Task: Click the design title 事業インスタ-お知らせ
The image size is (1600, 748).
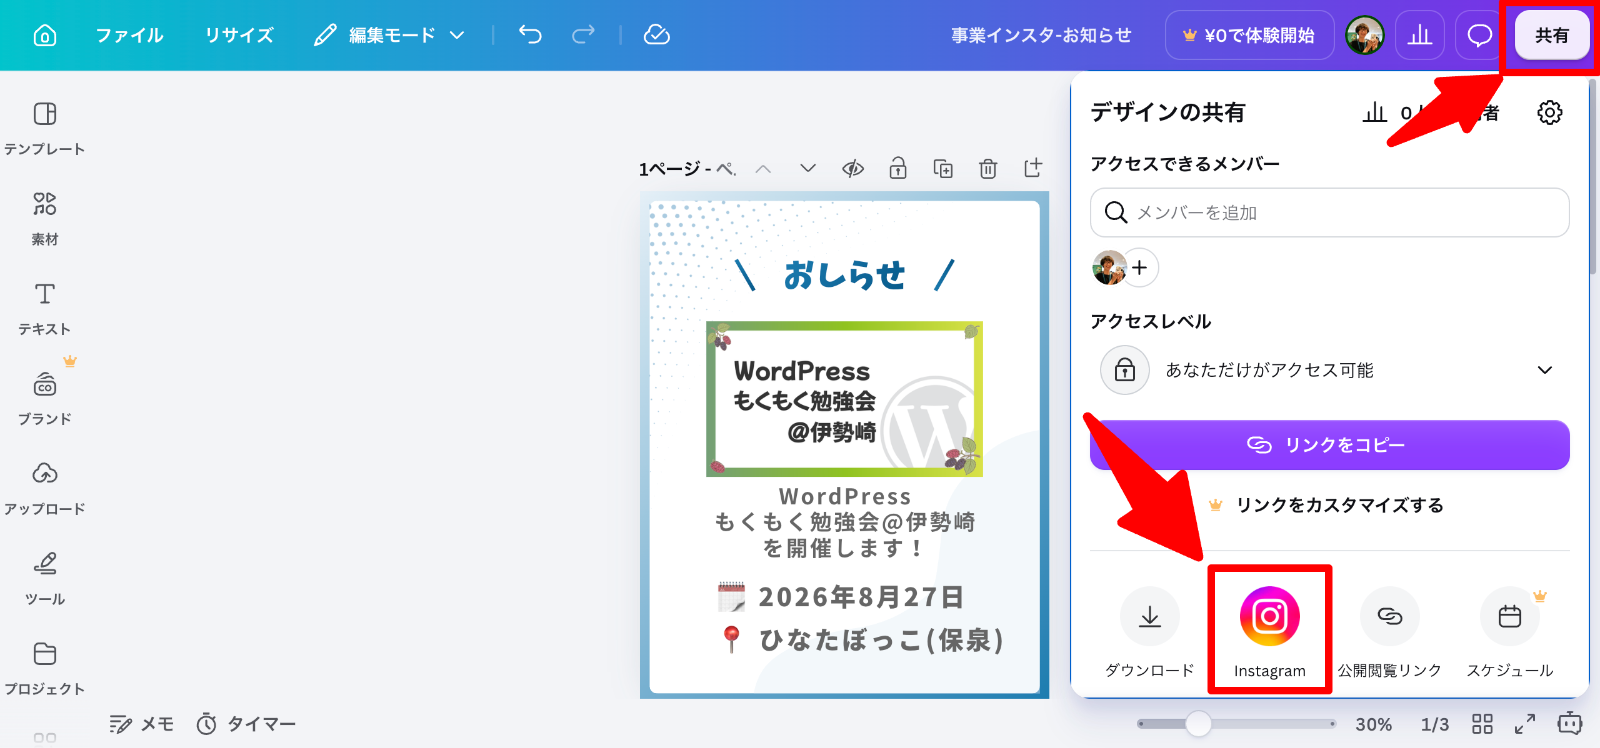Action: point(1041,36)
